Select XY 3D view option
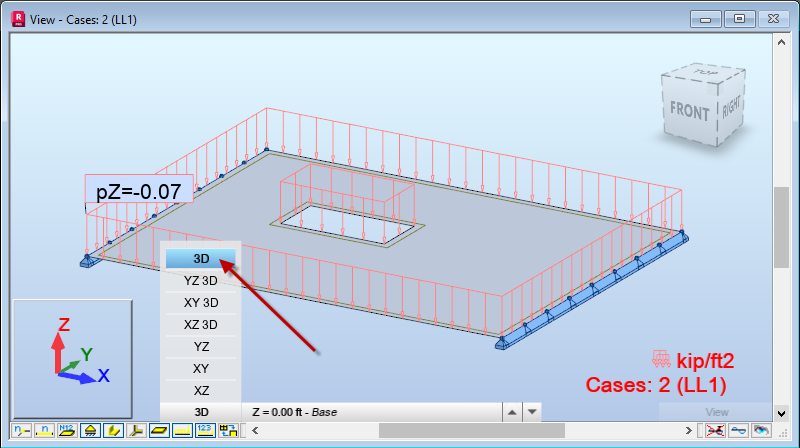 (201, 303)
